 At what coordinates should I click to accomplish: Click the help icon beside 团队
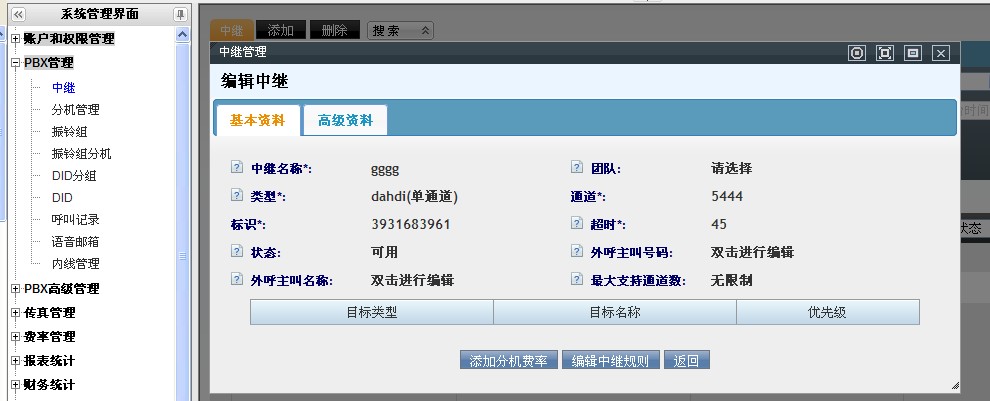pos(577,168)
